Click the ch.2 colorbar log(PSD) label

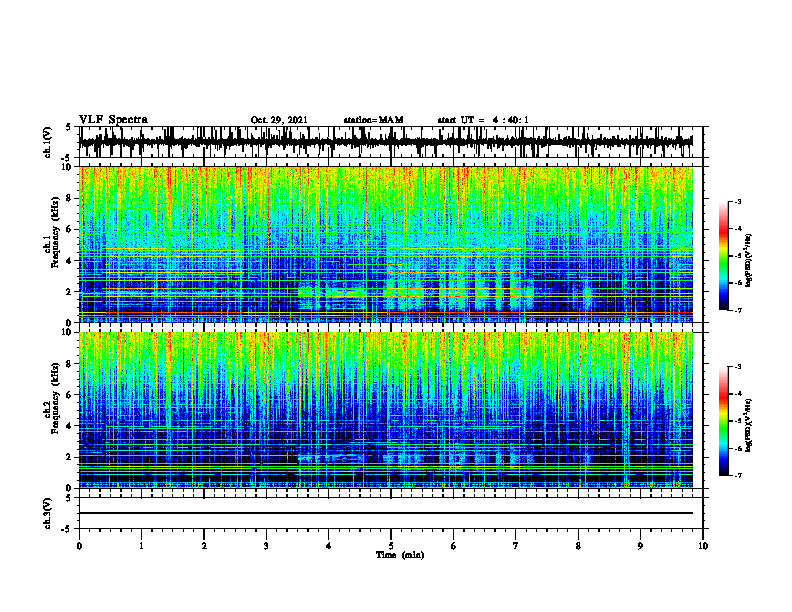click(749, 426)
